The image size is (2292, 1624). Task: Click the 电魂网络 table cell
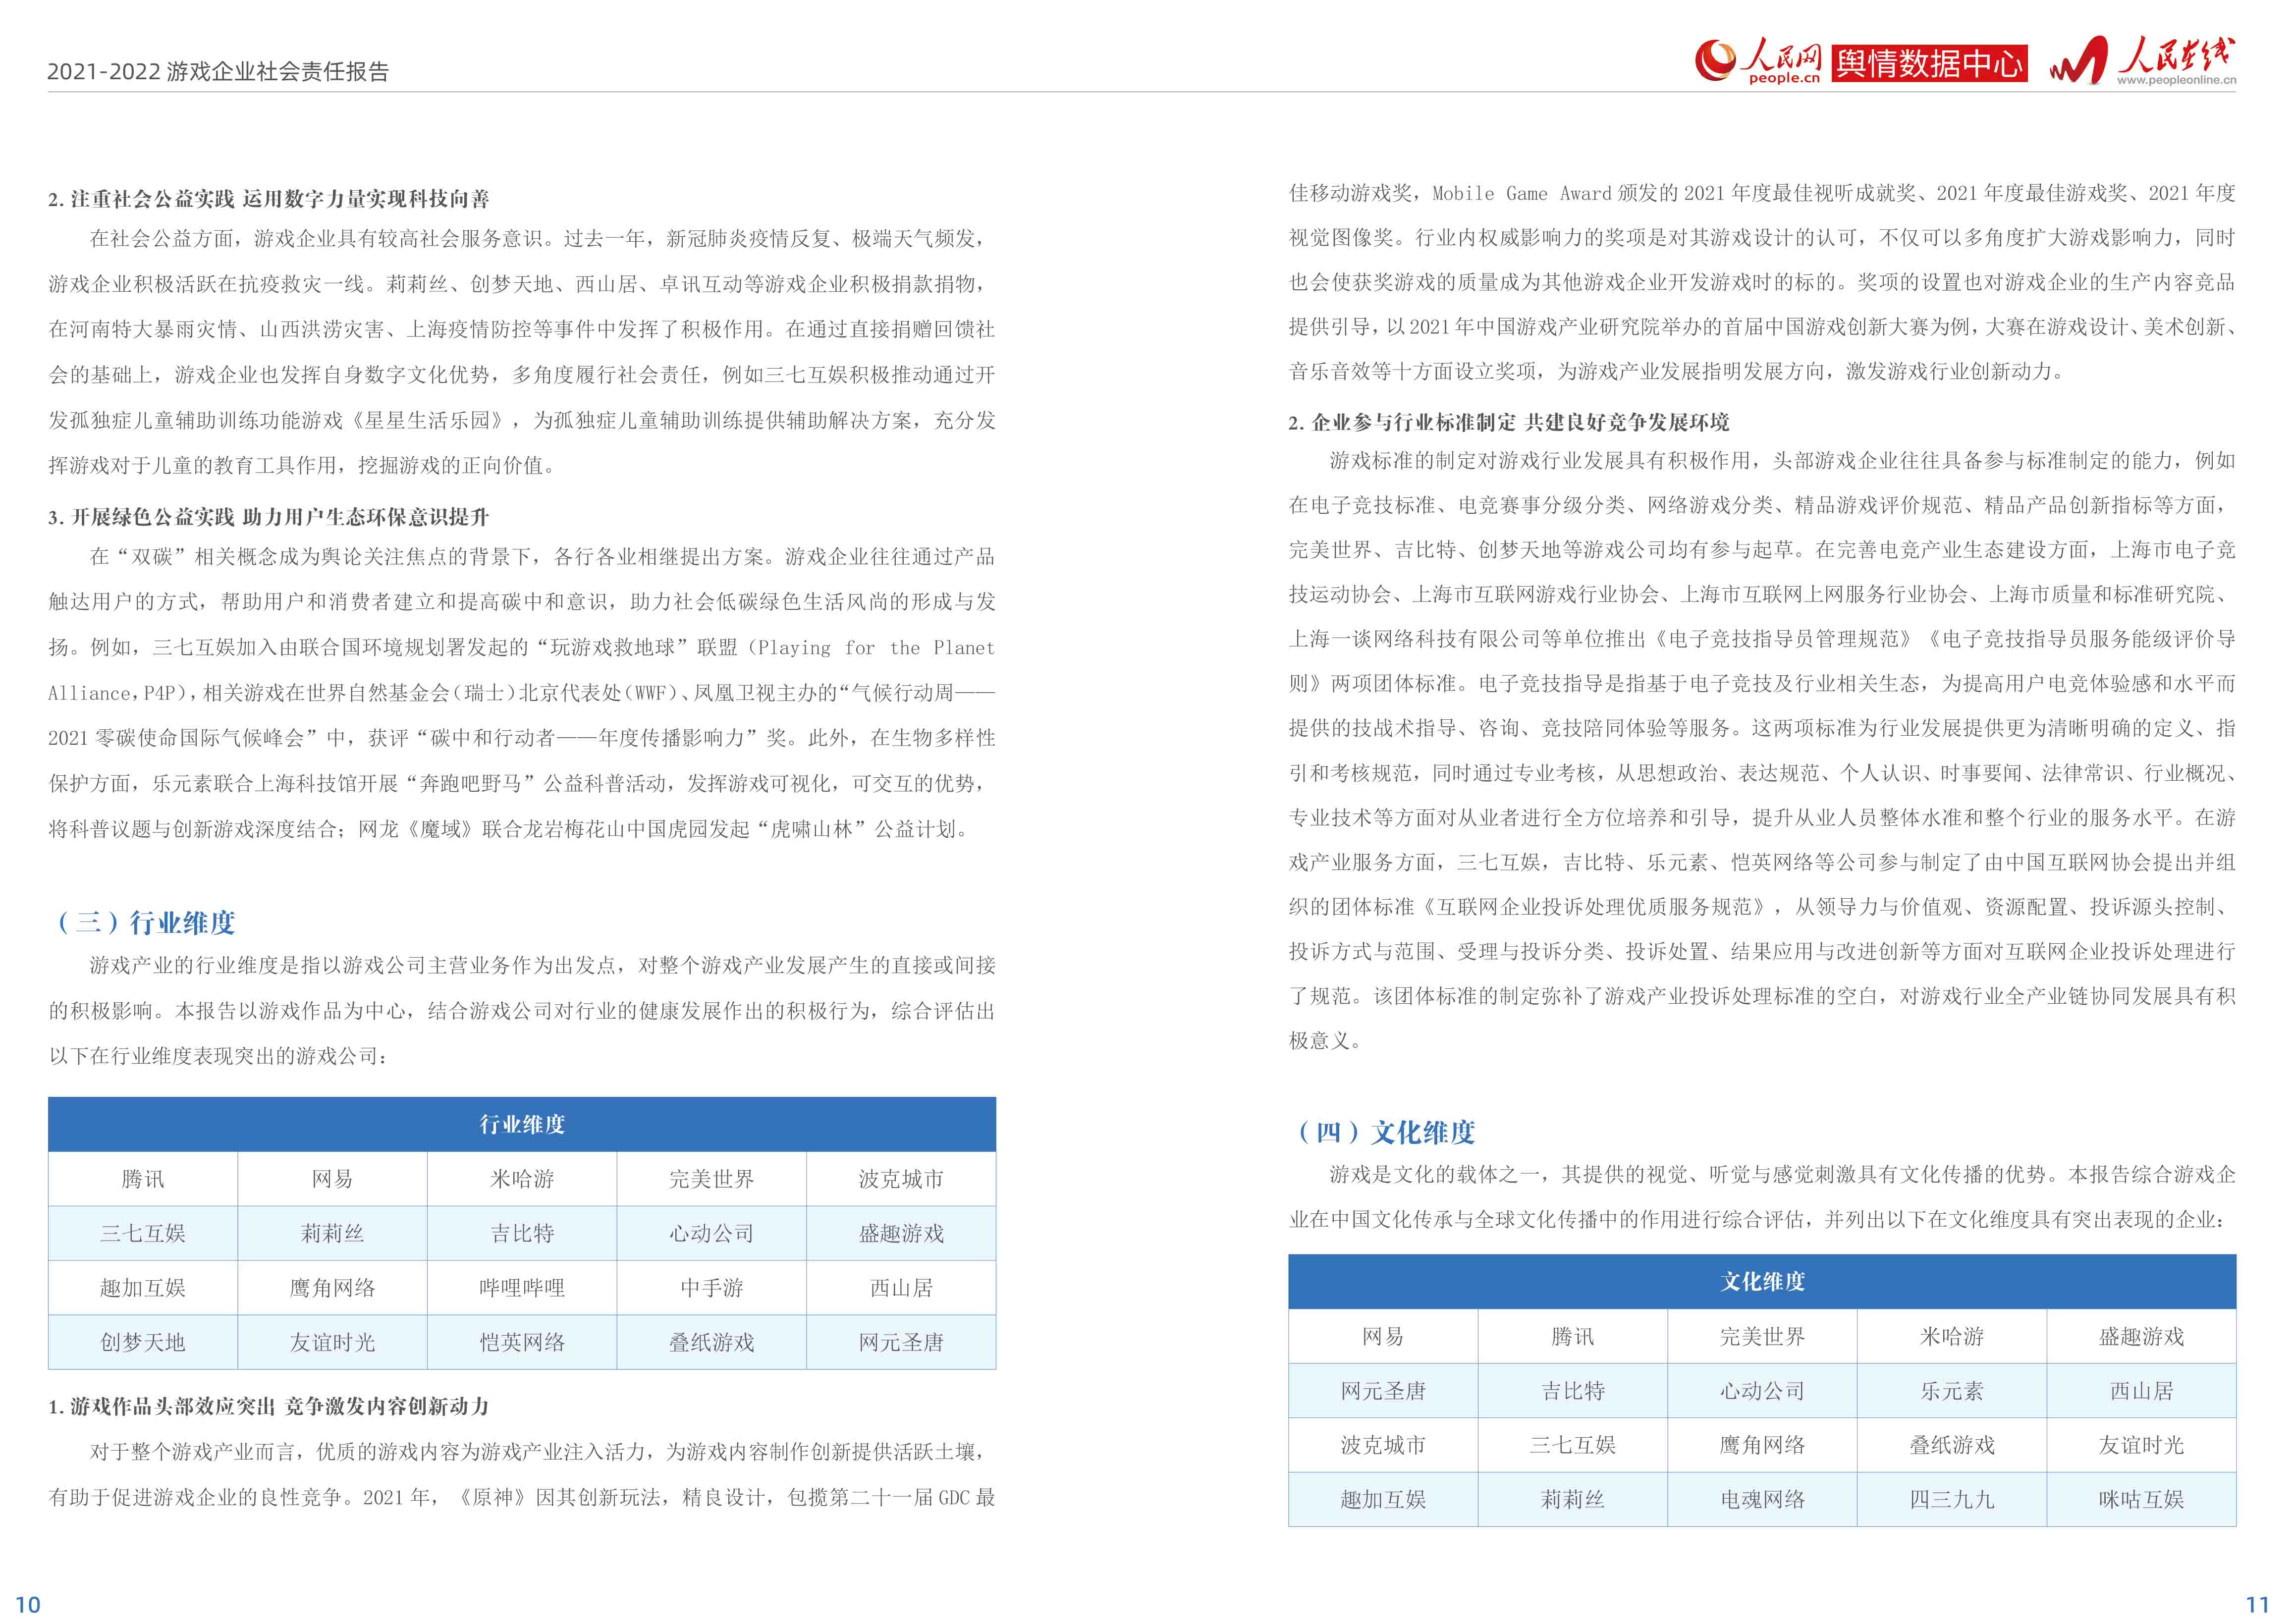[1762, 1499]
